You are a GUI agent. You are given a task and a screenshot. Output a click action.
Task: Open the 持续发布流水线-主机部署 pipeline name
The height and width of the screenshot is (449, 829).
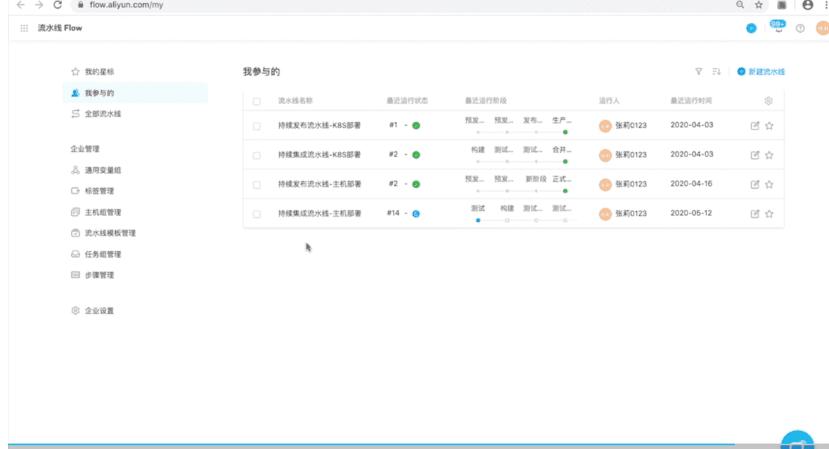coord(319,184)
